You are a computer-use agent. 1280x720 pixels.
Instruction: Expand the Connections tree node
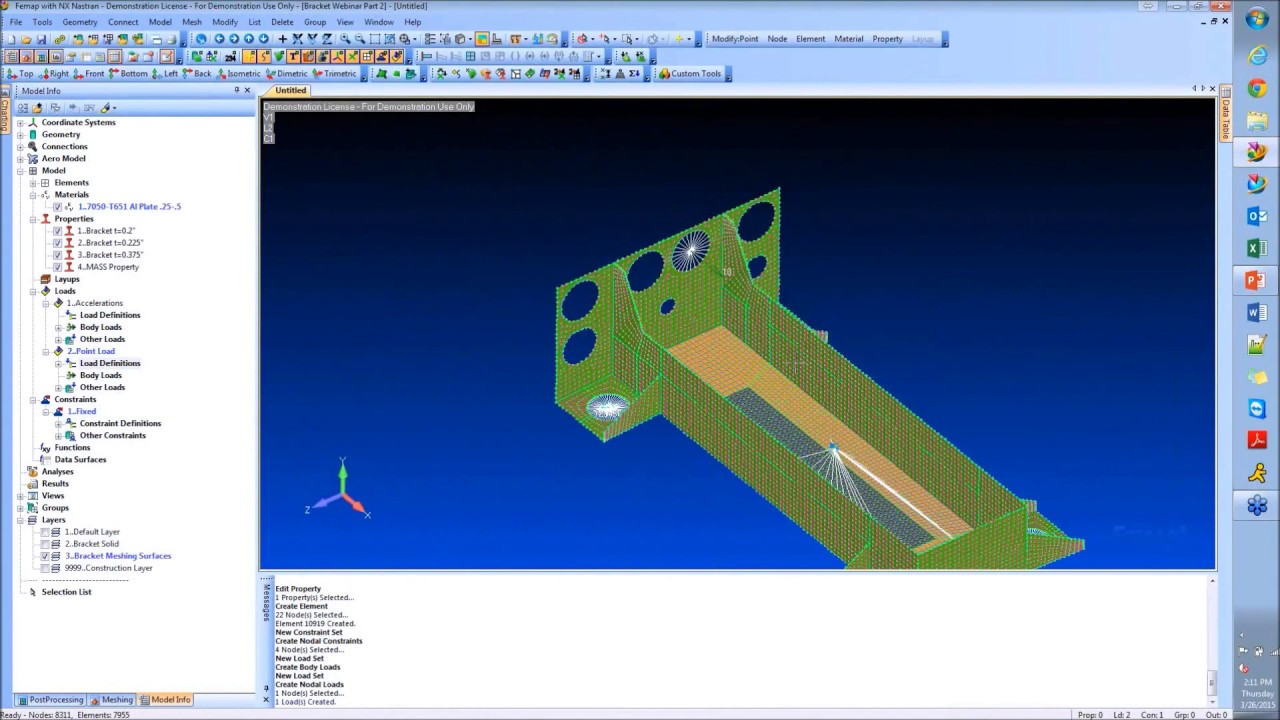(x=20, y=147)
